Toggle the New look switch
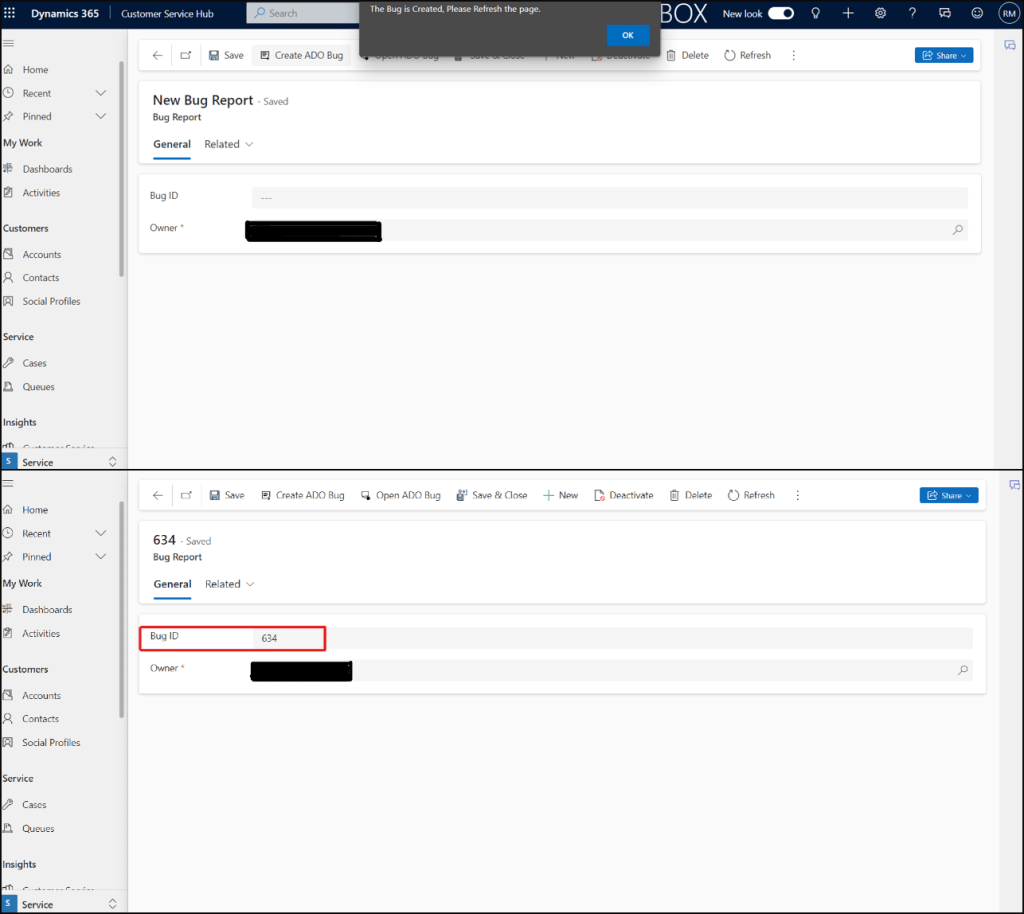Image resolution: width=1024 pixels, height=914 pixels. click(781, 14)
